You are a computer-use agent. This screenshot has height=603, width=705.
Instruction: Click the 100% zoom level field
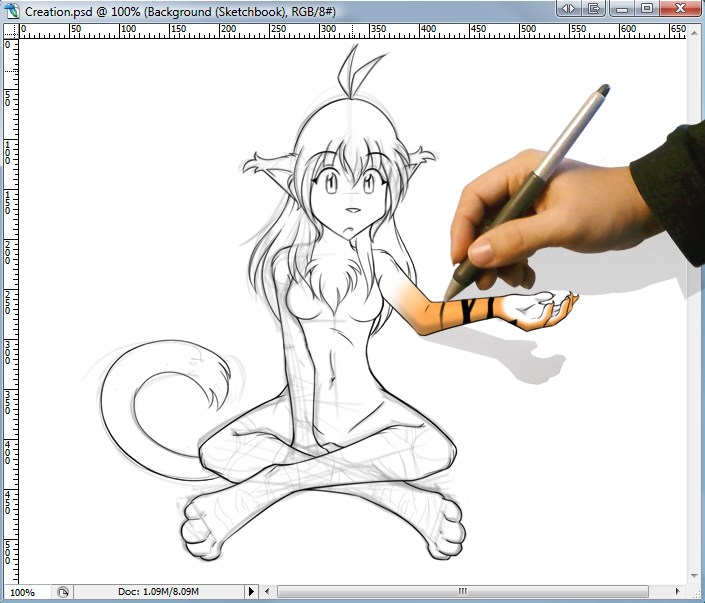pyautogui.click(x=27, y=592)
